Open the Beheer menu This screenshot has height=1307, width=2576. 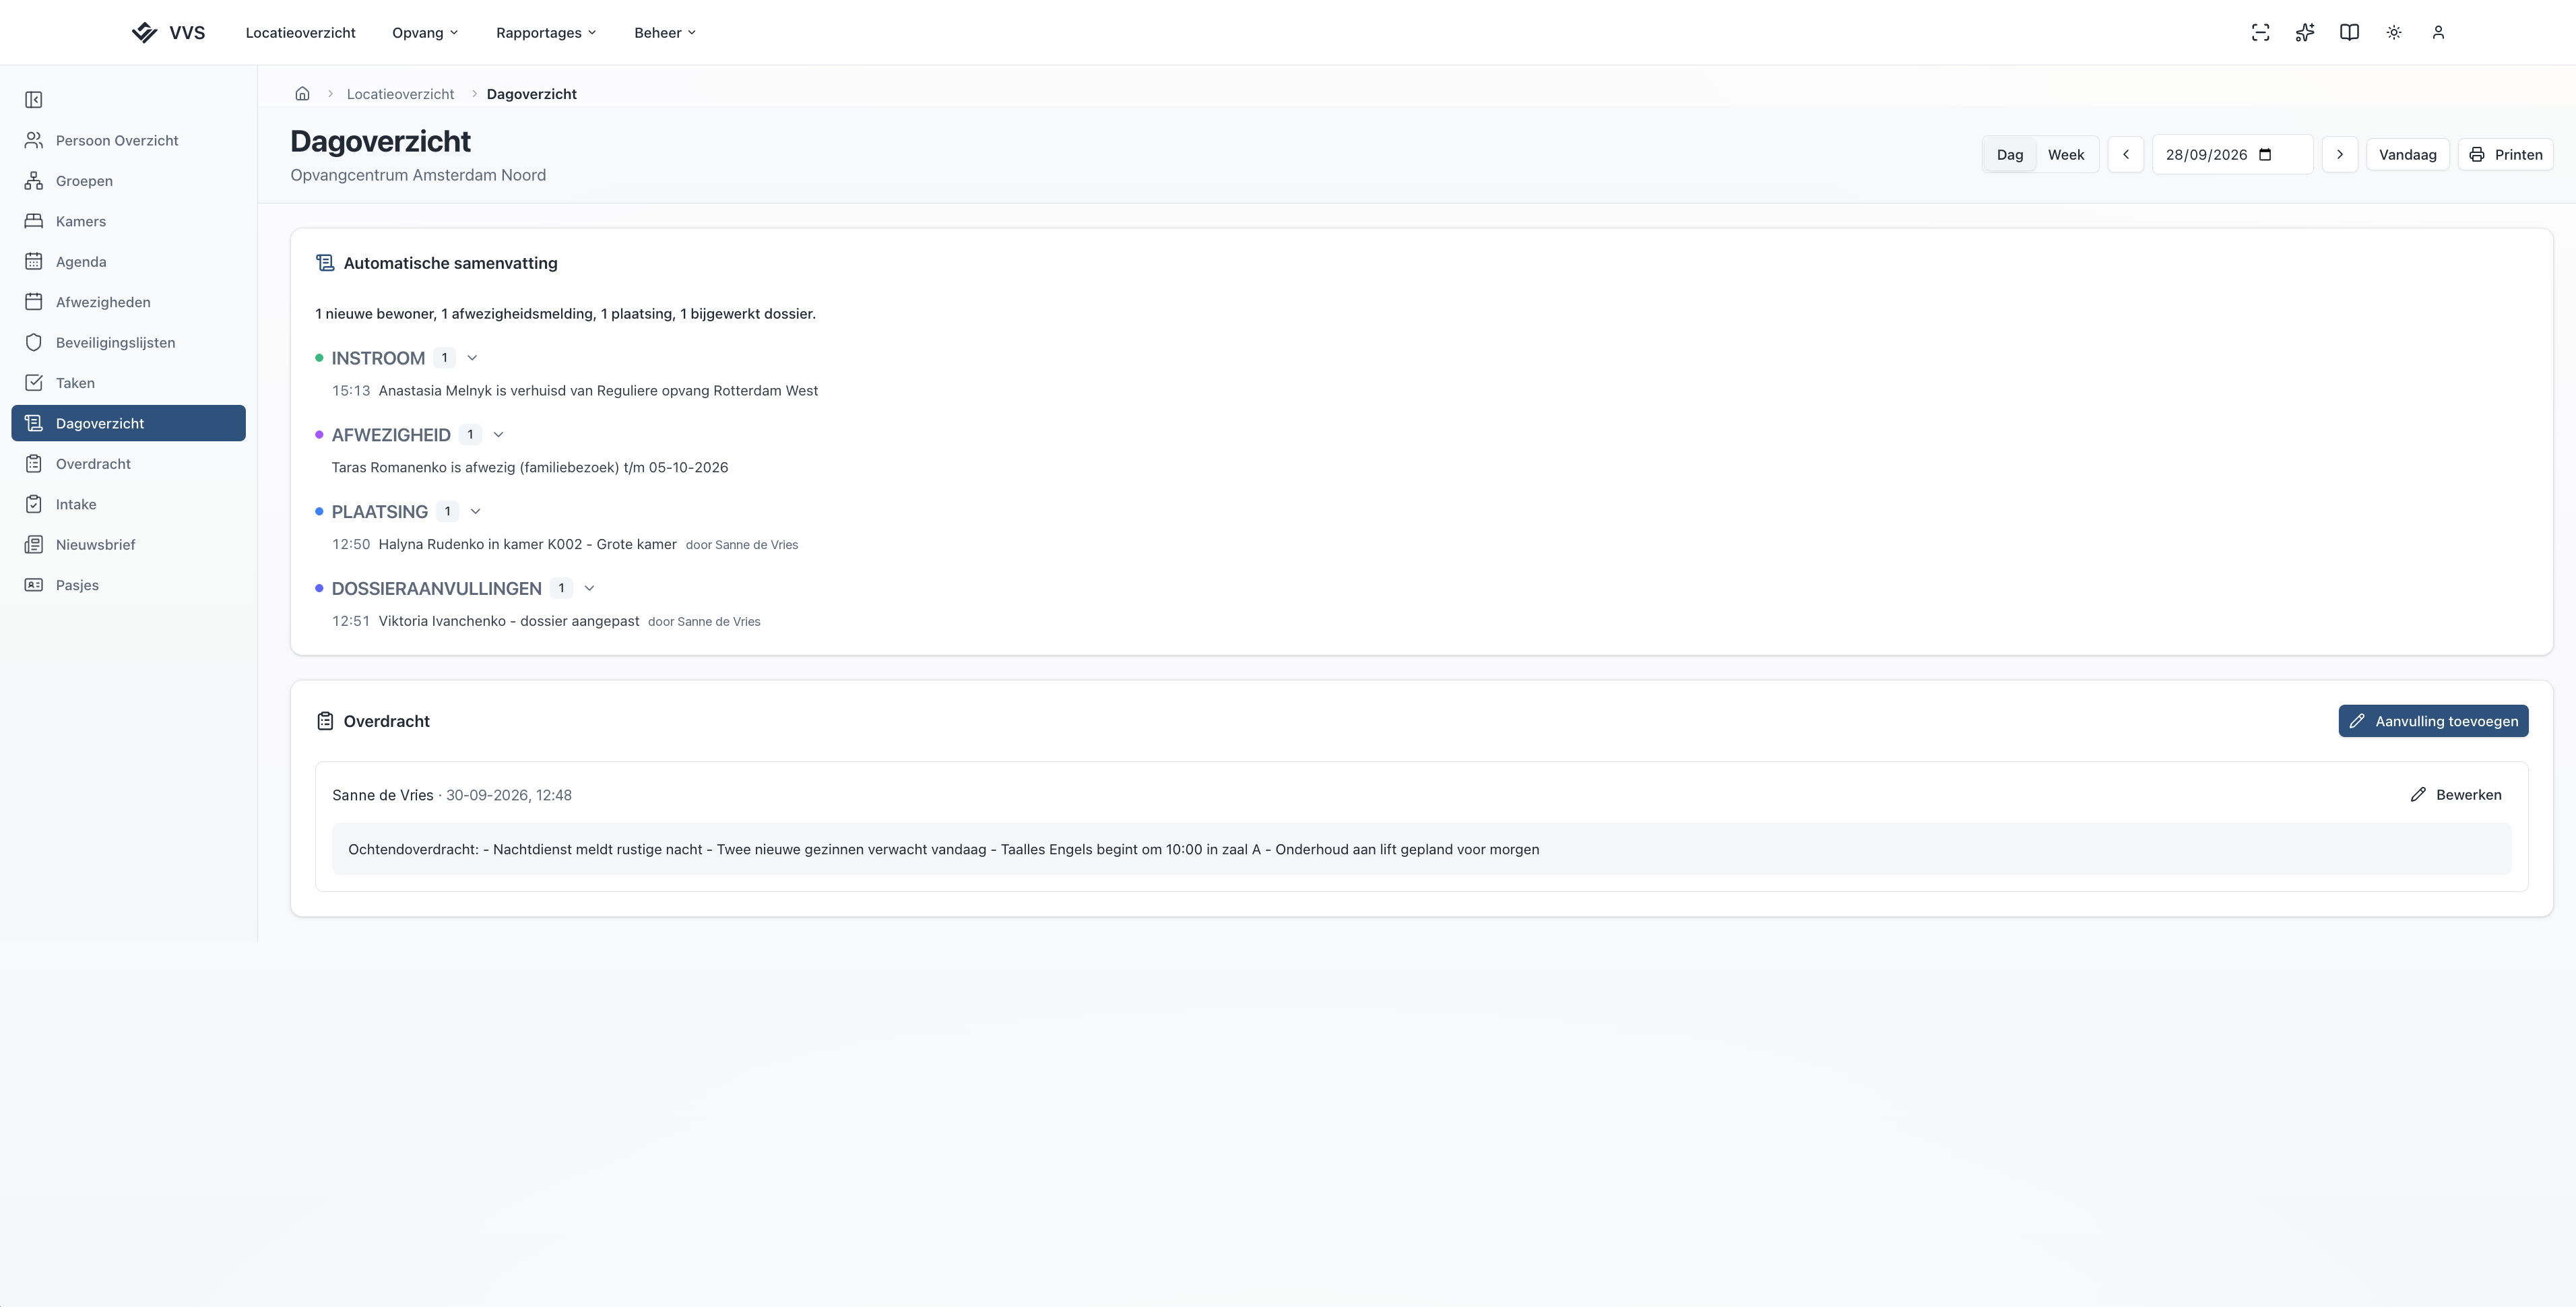(665, 33)
